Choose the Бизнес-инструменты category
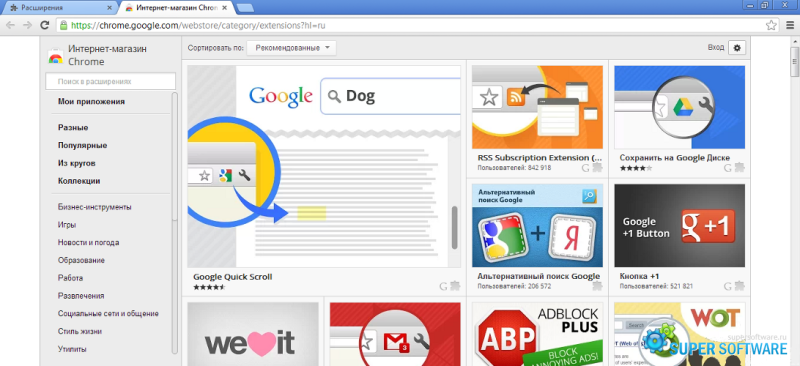This screenshot has height=366, width=800. (95, 207)
